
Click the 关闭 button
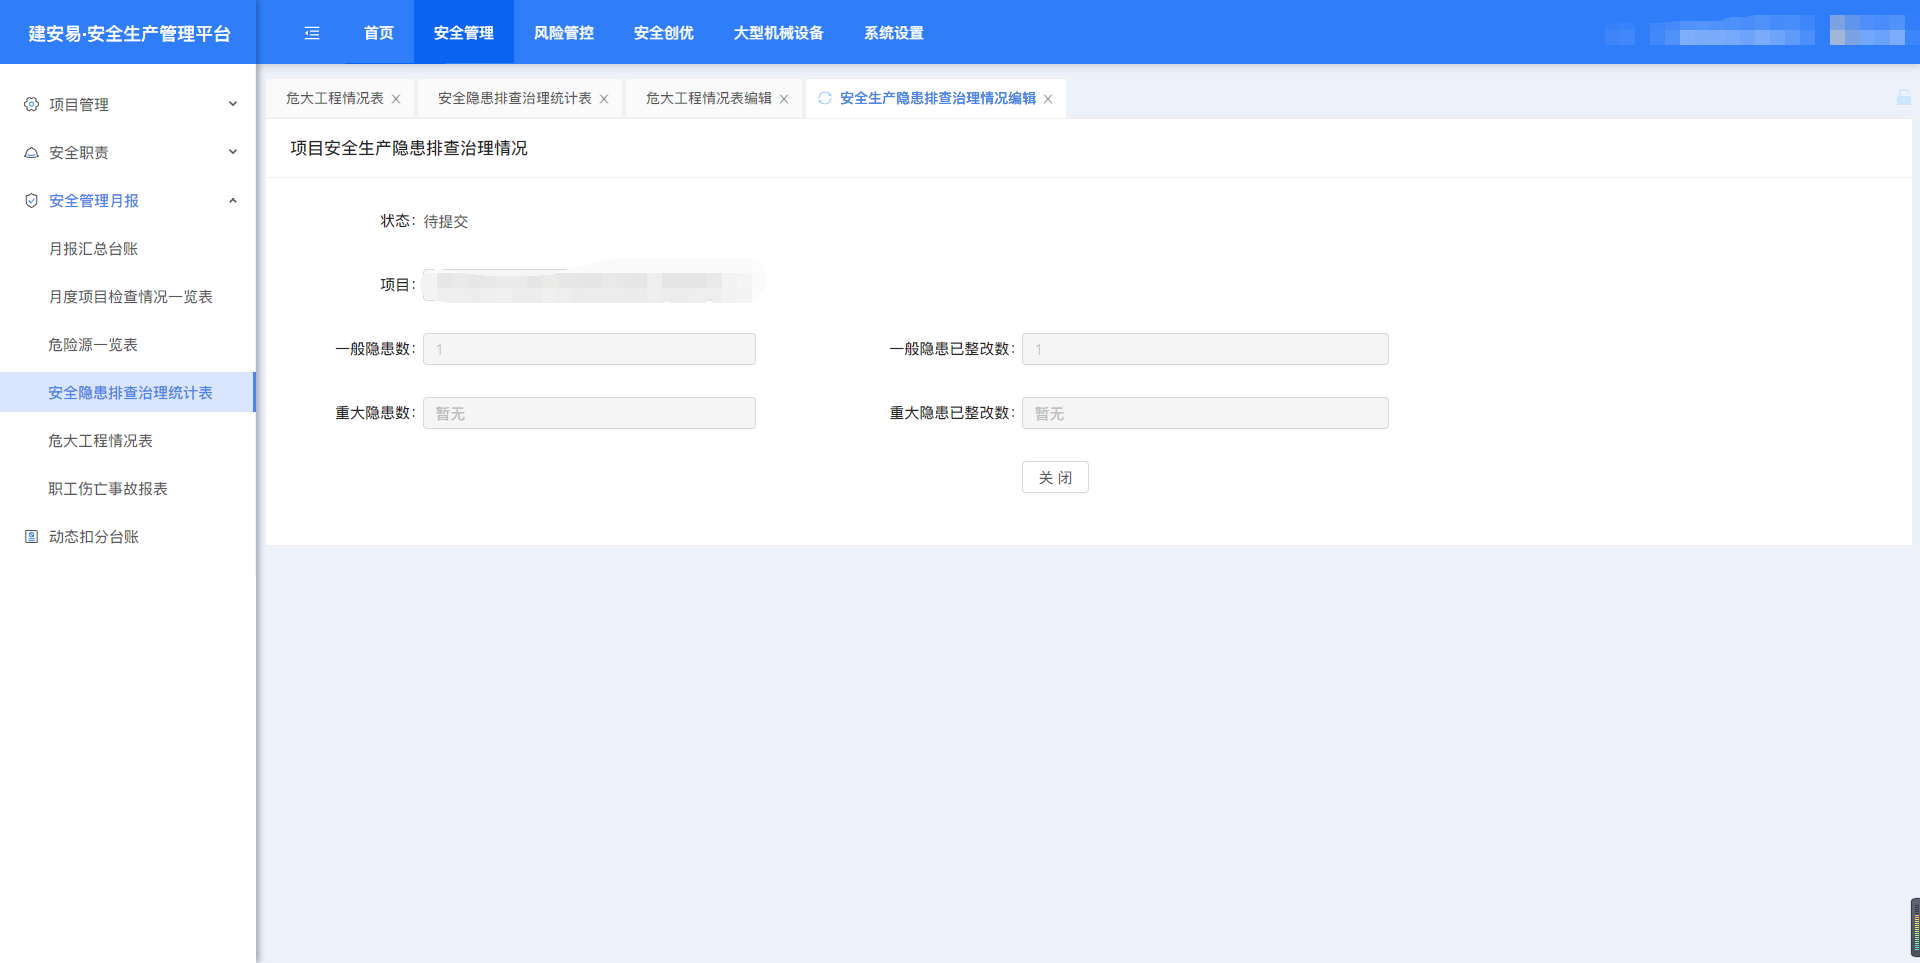point(1055,477)
